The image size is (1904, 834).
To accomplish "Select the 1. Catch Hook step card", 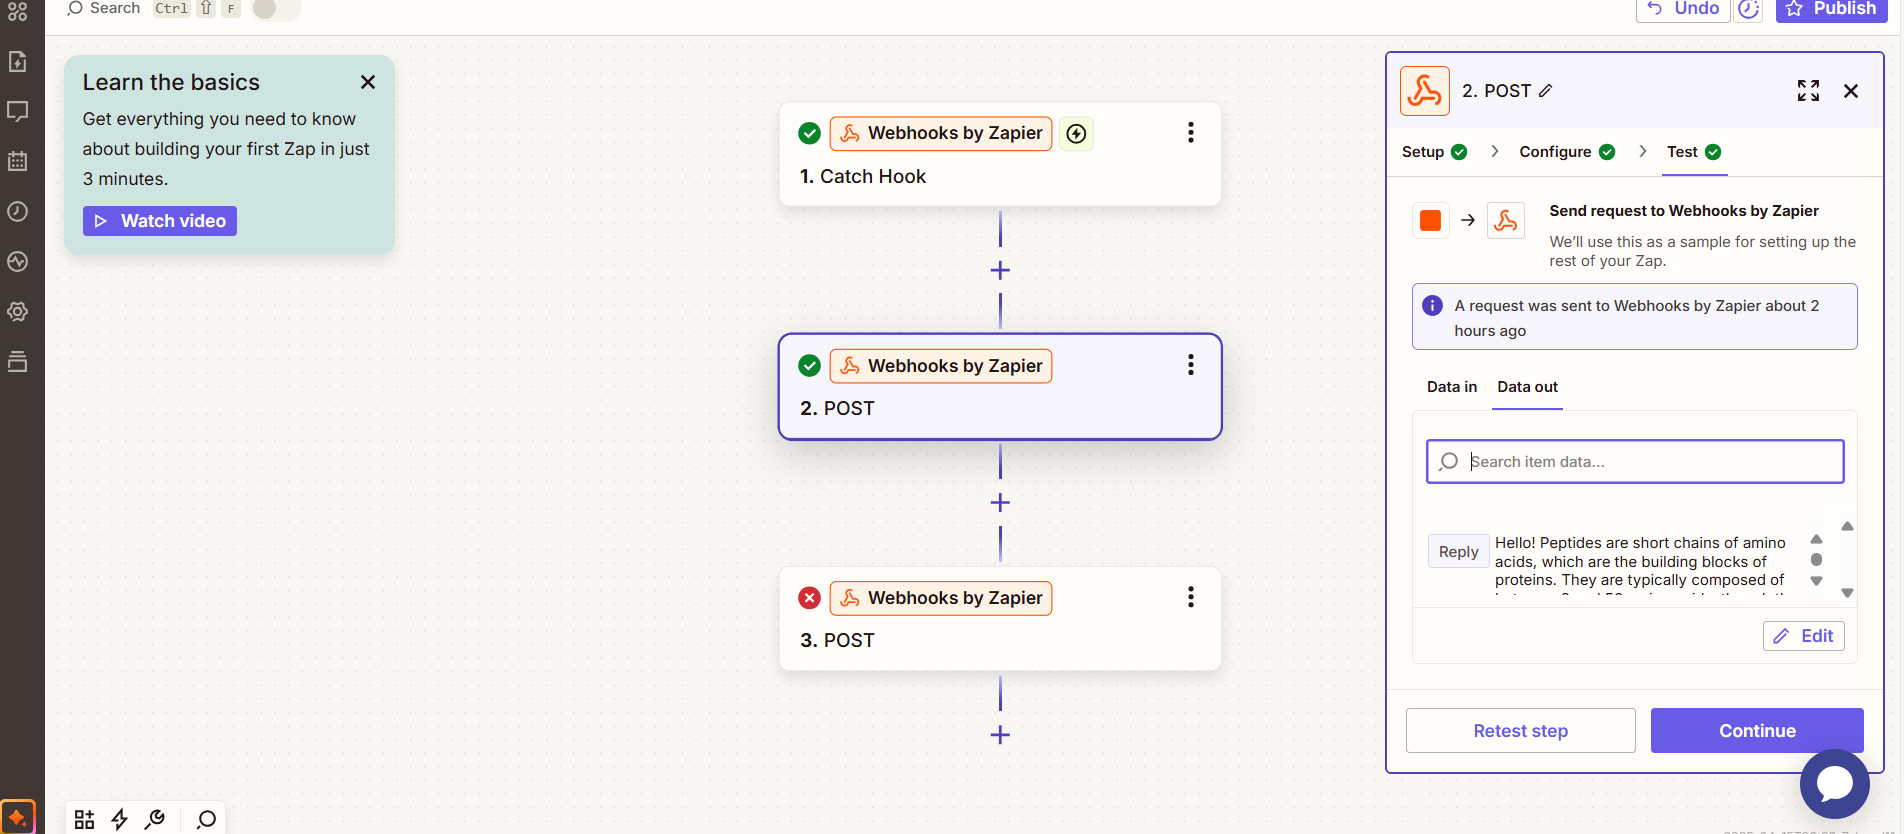I will (x=1000, y=154).
